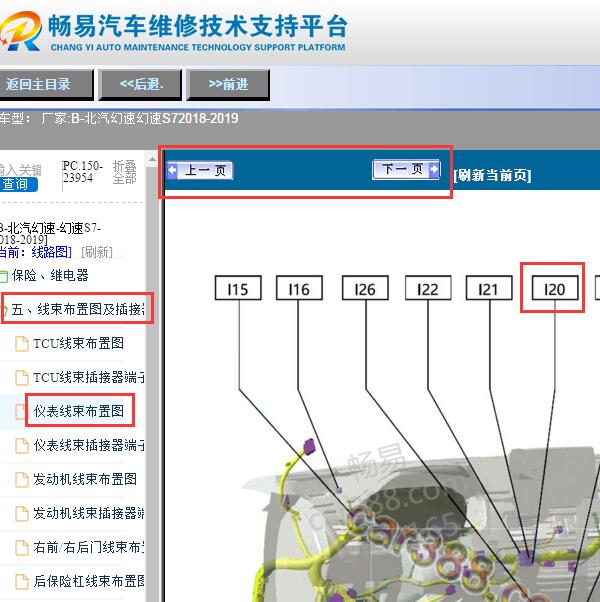Click document icon beside 发动机线束布置图
The image size is (600, 602).
21,480
